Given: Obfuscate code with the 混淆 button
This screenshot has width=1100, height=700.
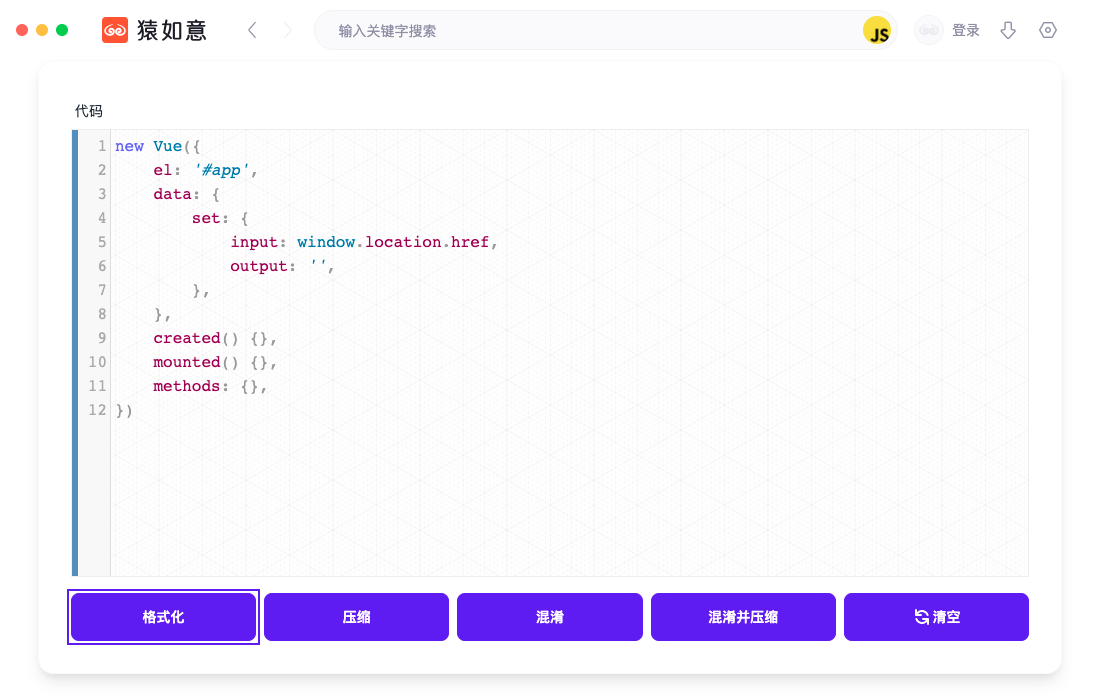Looking at the screenshot, I should pos(549,617).
